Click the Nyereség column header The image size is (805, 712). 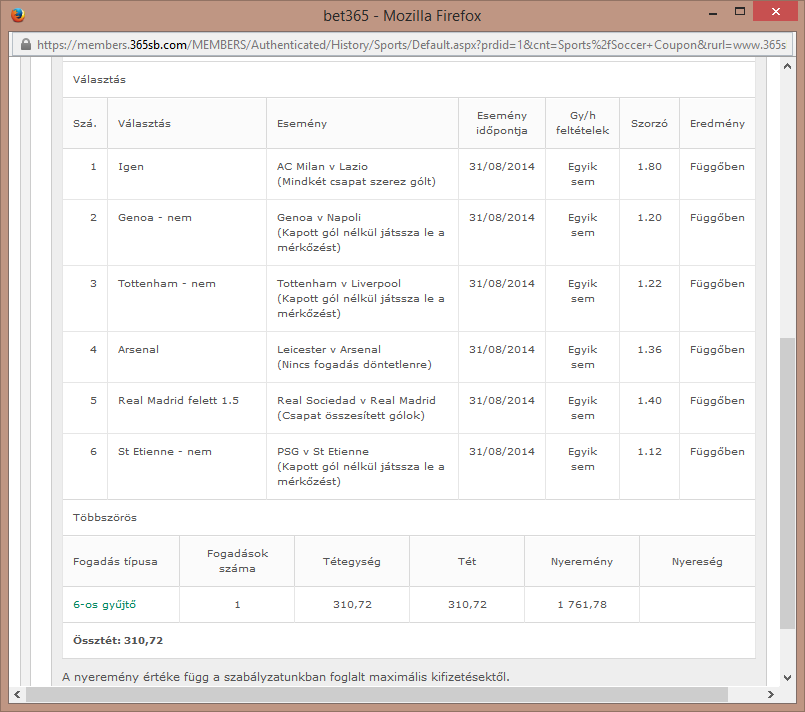(697, 562)
